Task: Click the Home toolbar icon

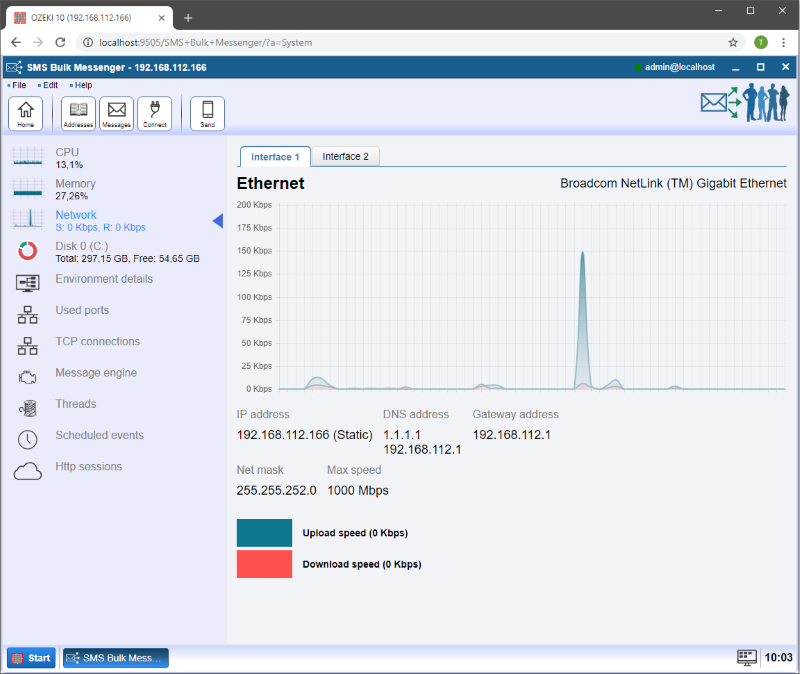Action: 25,113
